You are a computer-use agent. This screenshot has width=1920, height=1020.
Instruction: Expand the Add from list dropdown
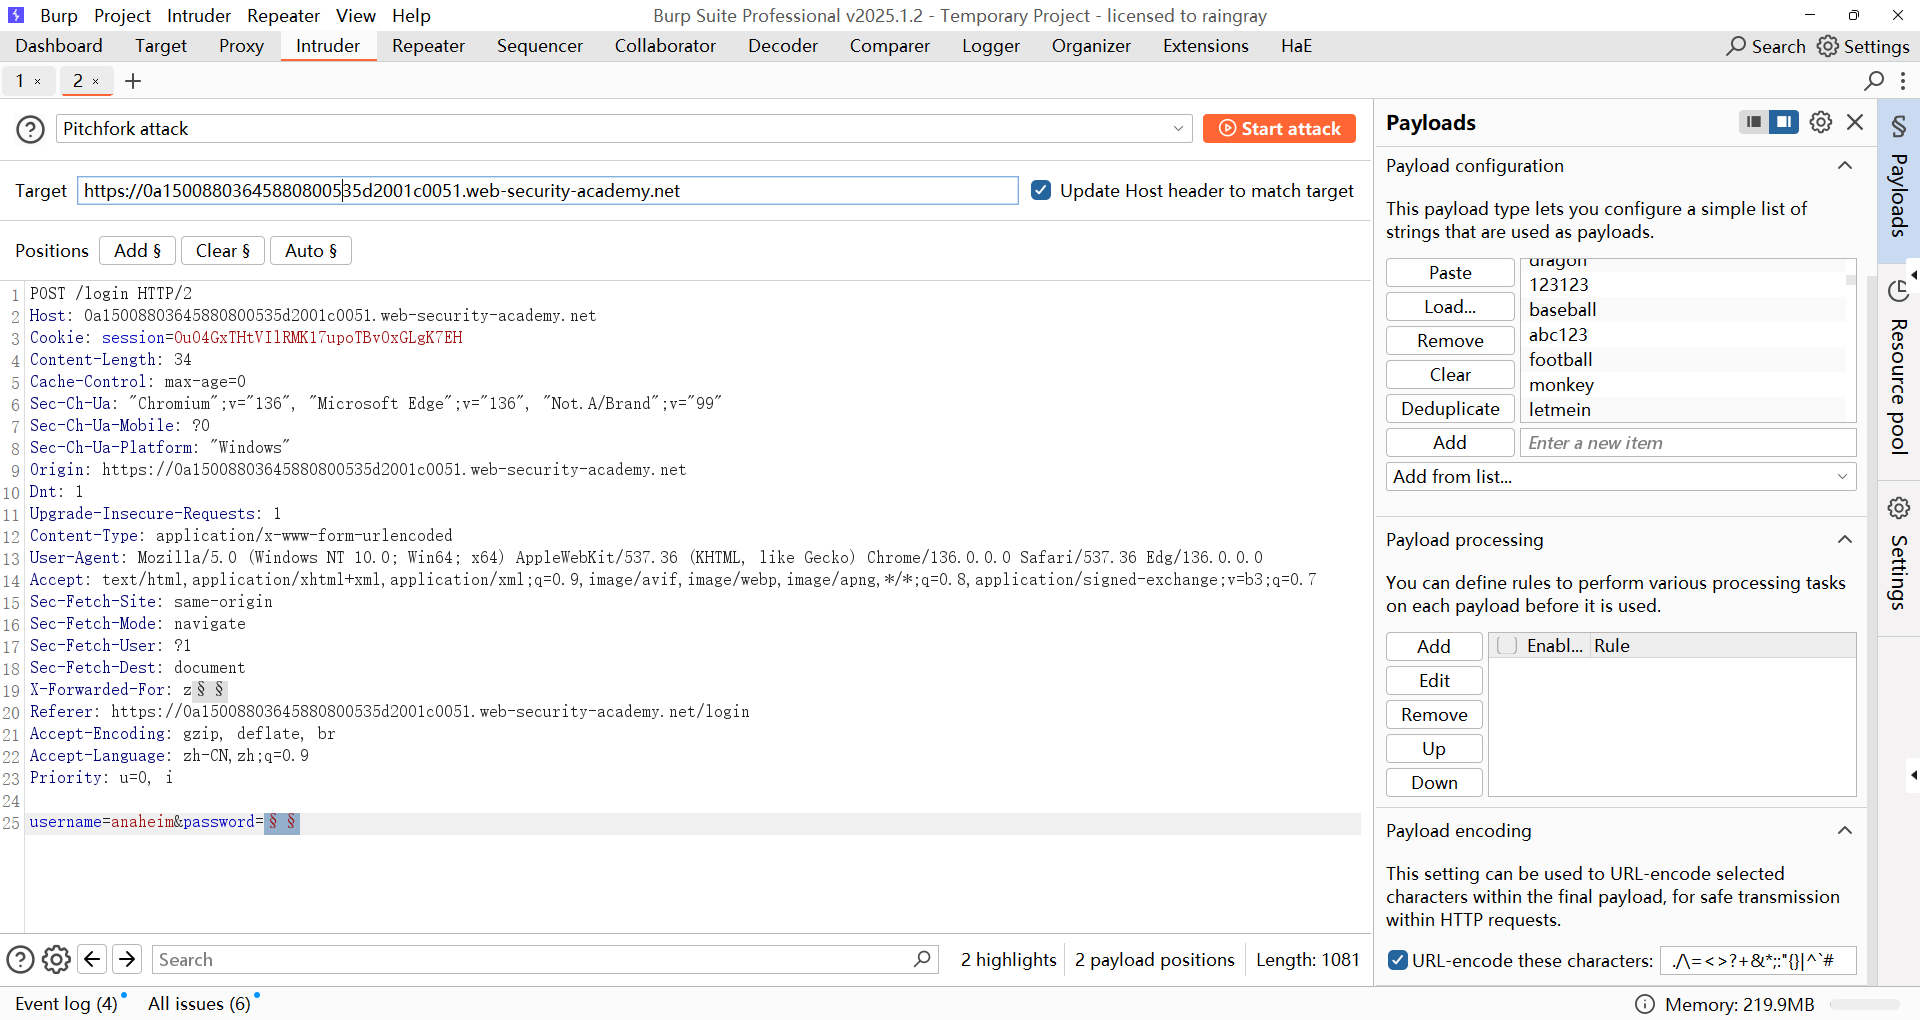[x=1620, y=477]
